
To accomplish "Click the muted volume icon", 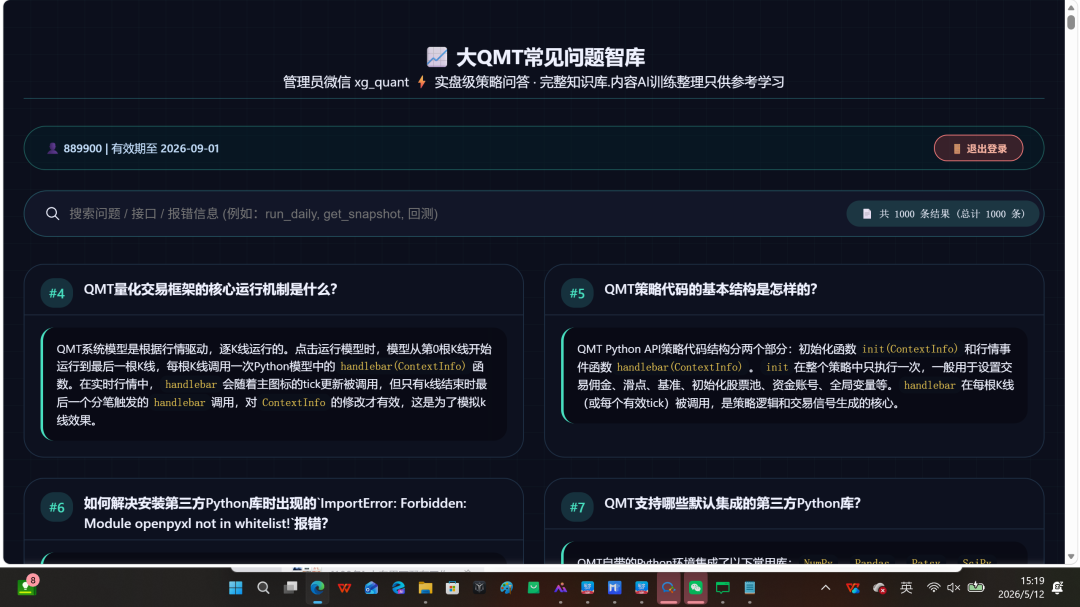I will tap(953, 588).
